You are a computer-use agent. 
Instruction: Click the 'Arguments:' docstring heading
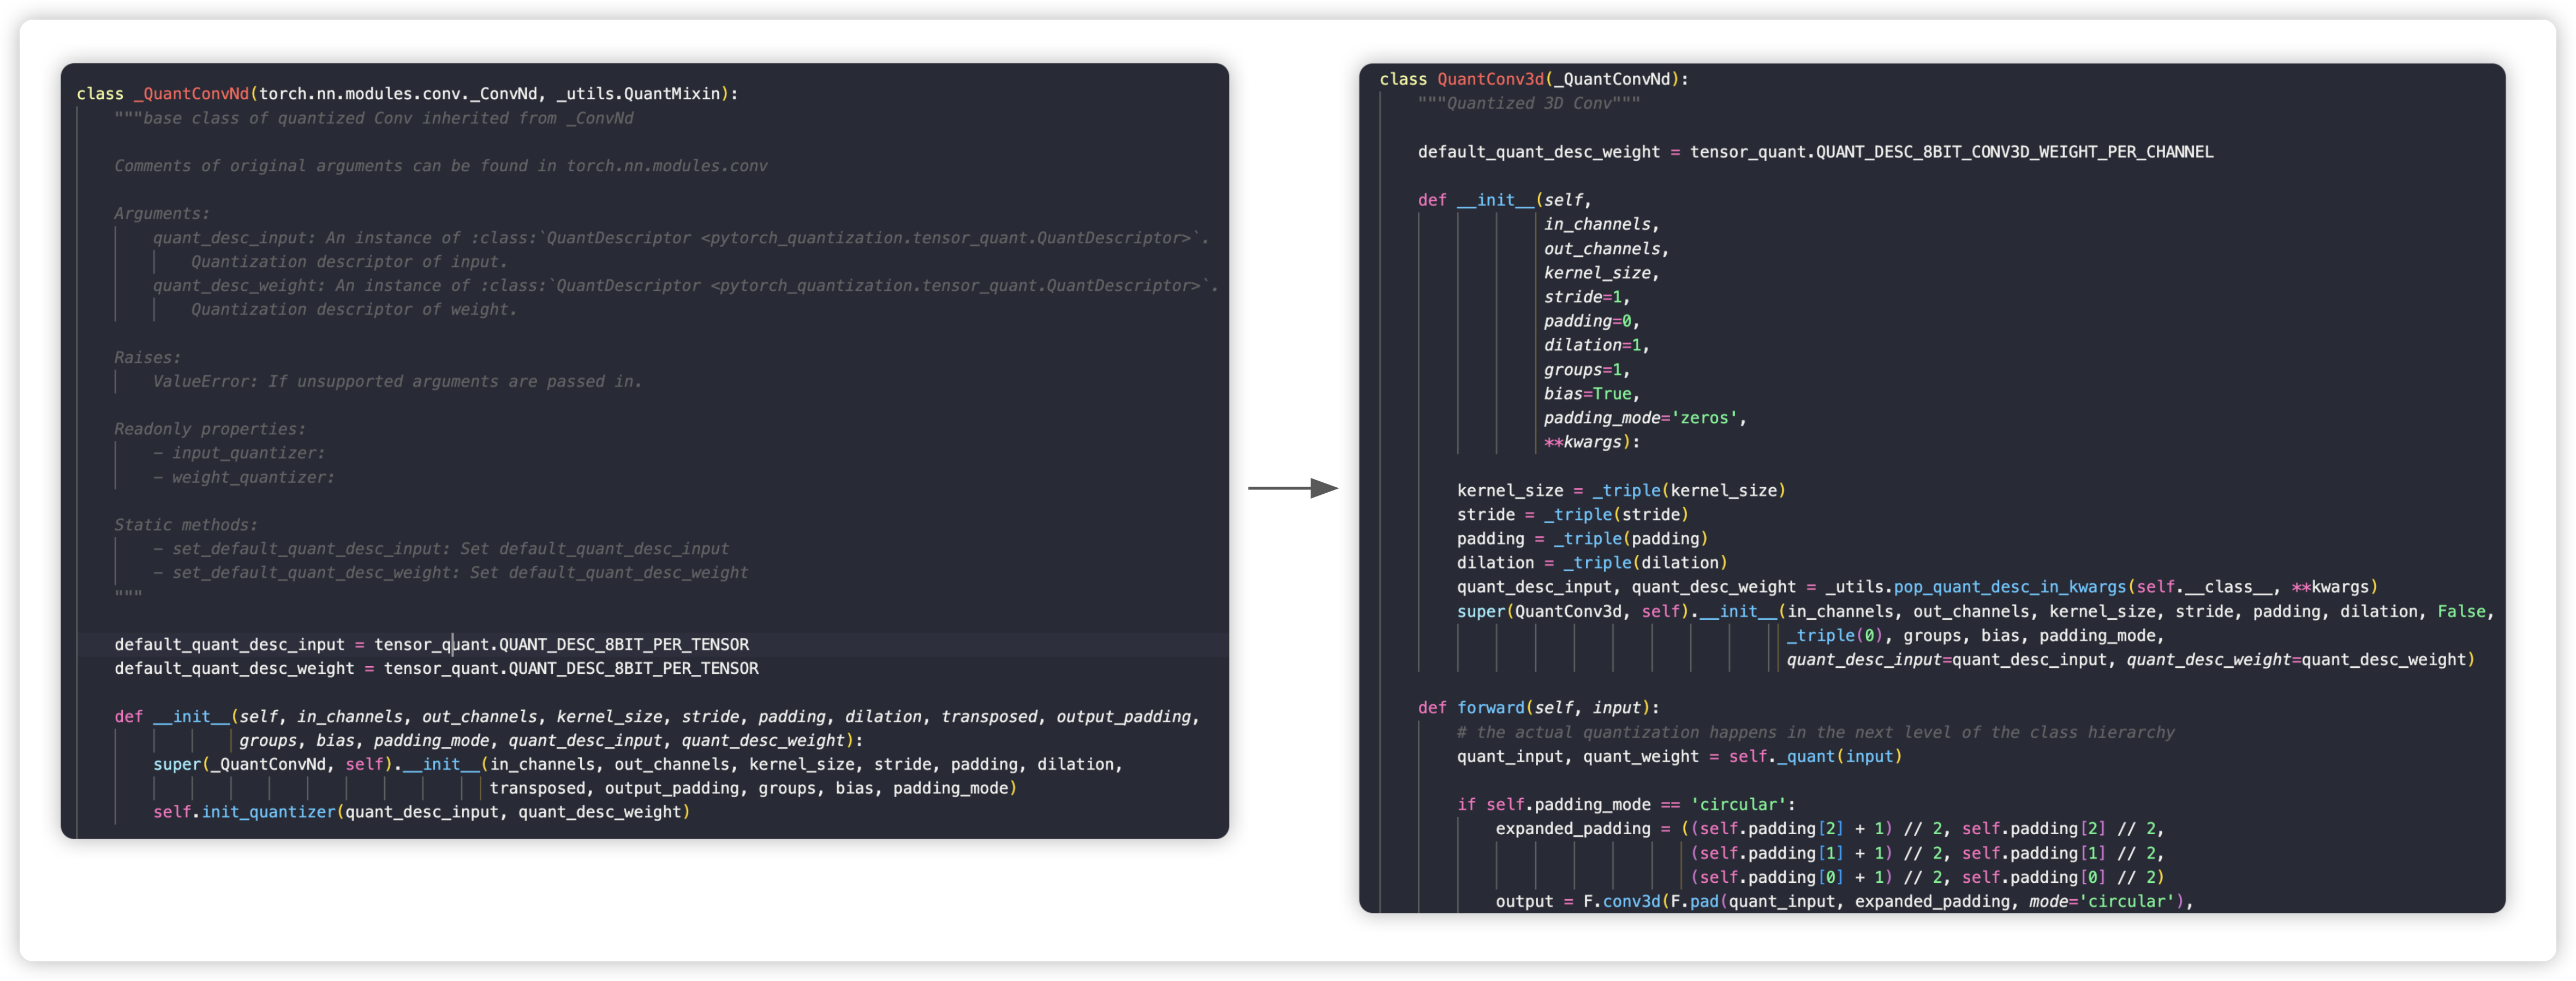coord(162,214)
